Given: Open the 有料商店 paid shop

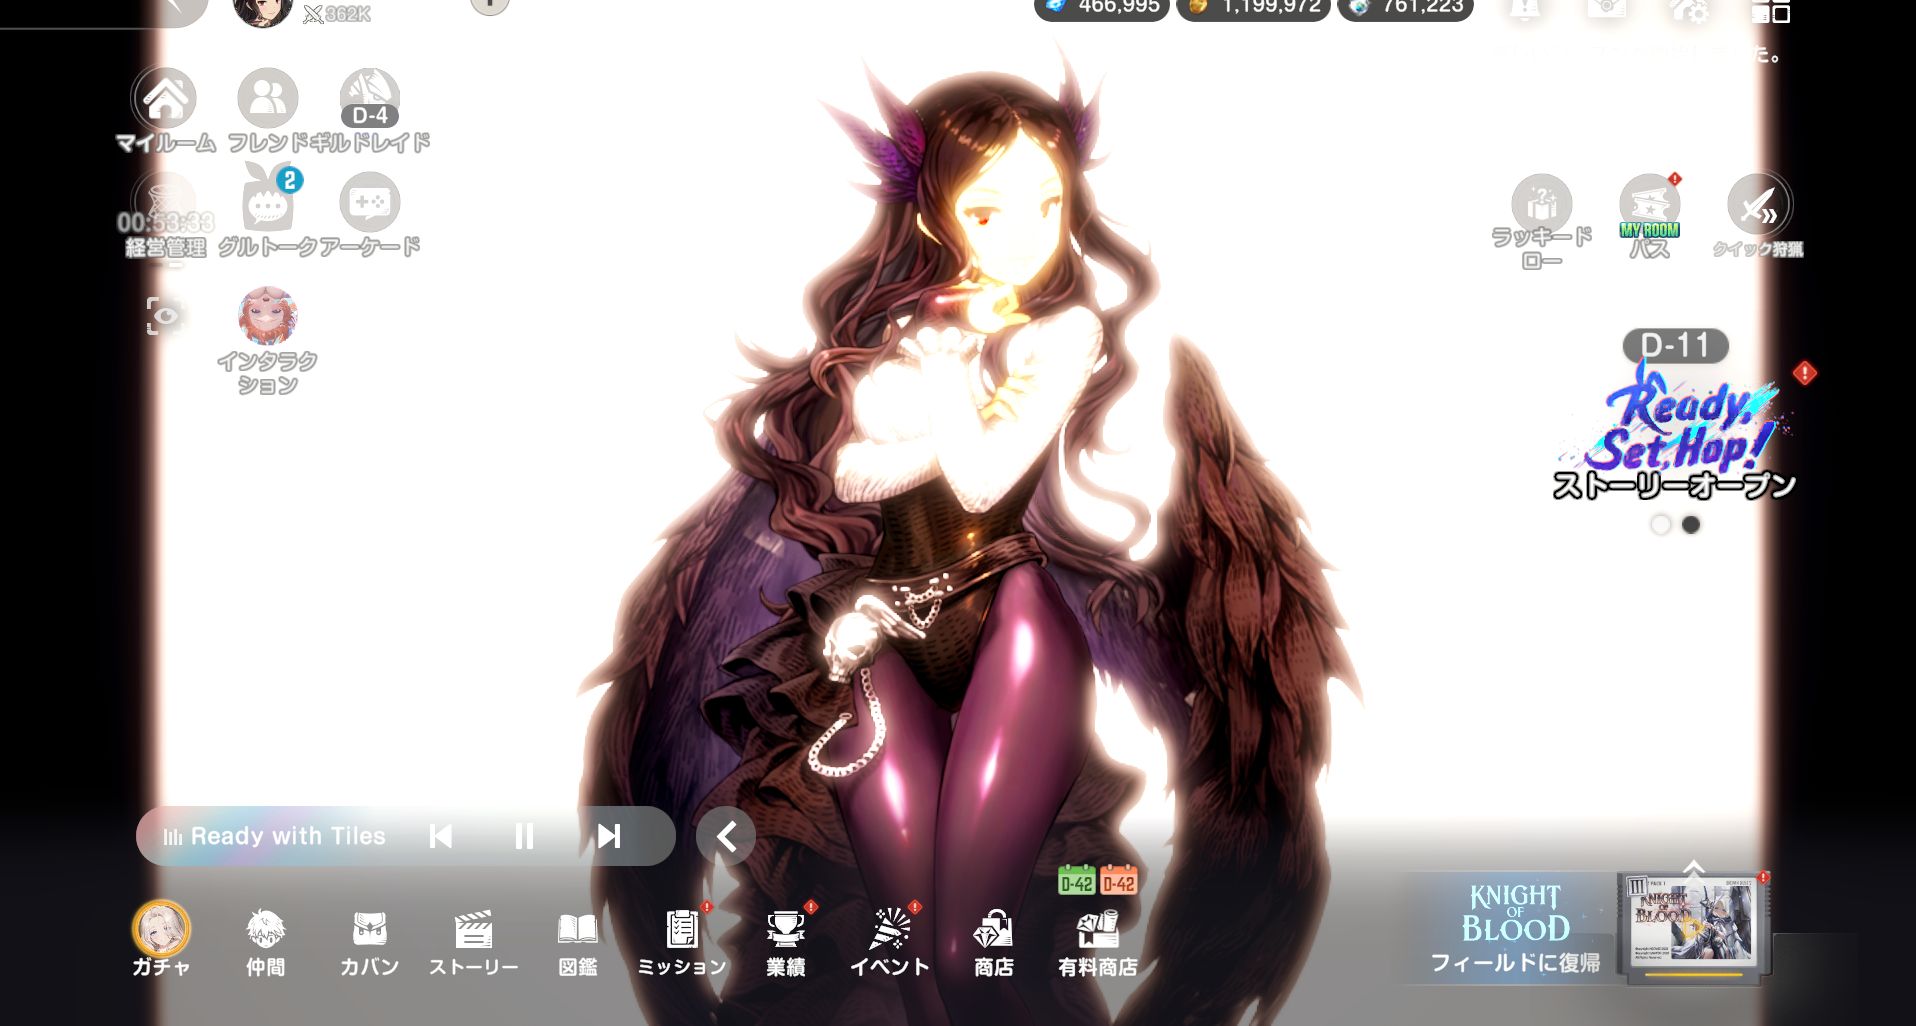Looking at the screenshot, I should 1097,934.
